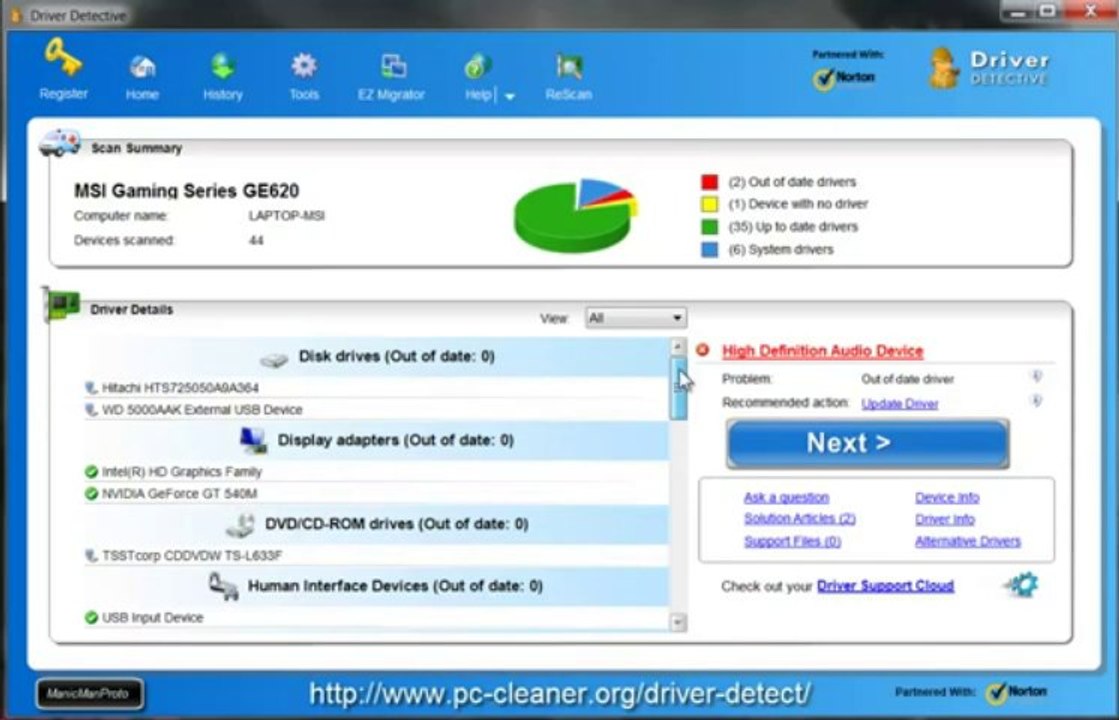Click the Human Interface Devices icon
Viewport: 1119px width, 720px height.
pyautogui.click(x=223, y=587)
